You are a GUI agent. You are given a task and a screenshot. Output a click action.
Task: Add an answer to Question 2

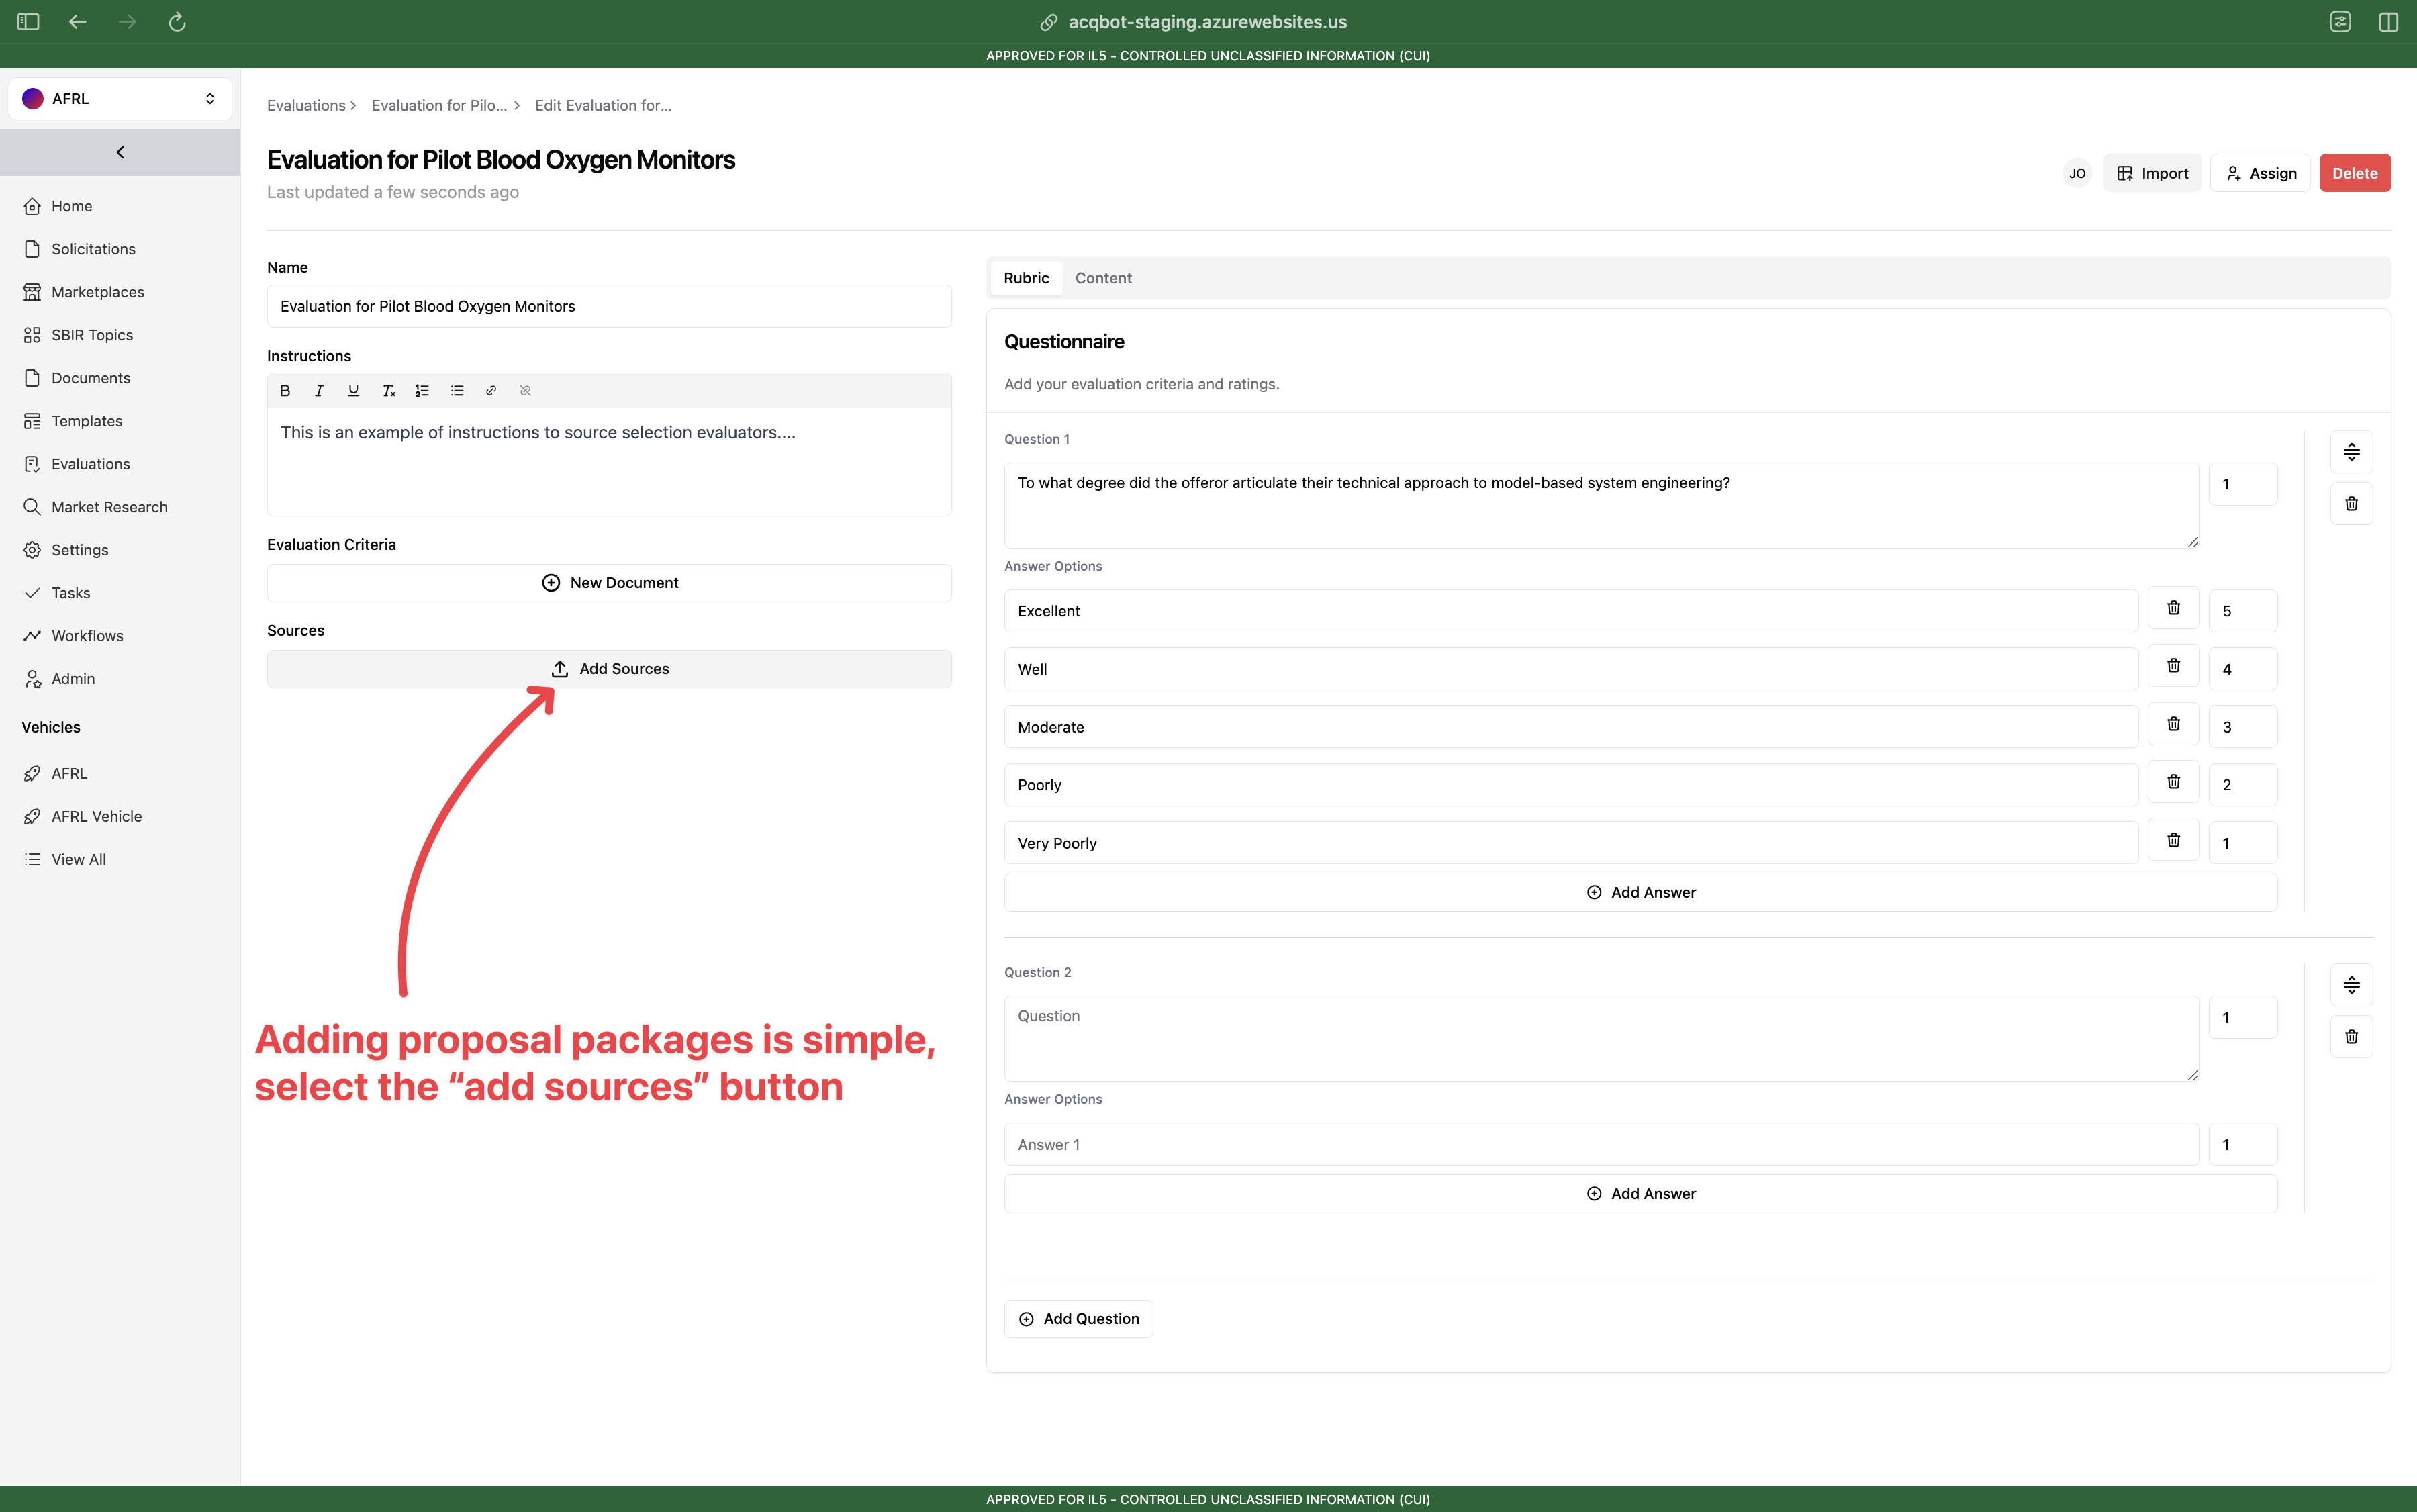click(1640, 1194)
